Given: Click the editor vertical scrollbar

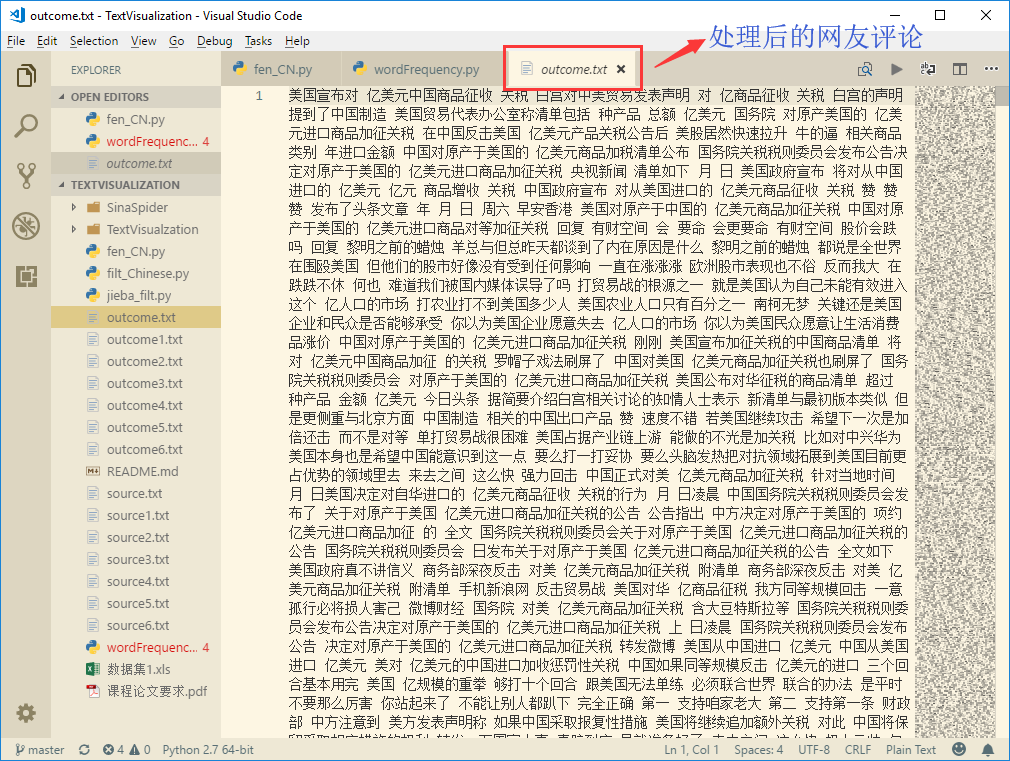Looking at the screenshot, I should [1002, 412].
